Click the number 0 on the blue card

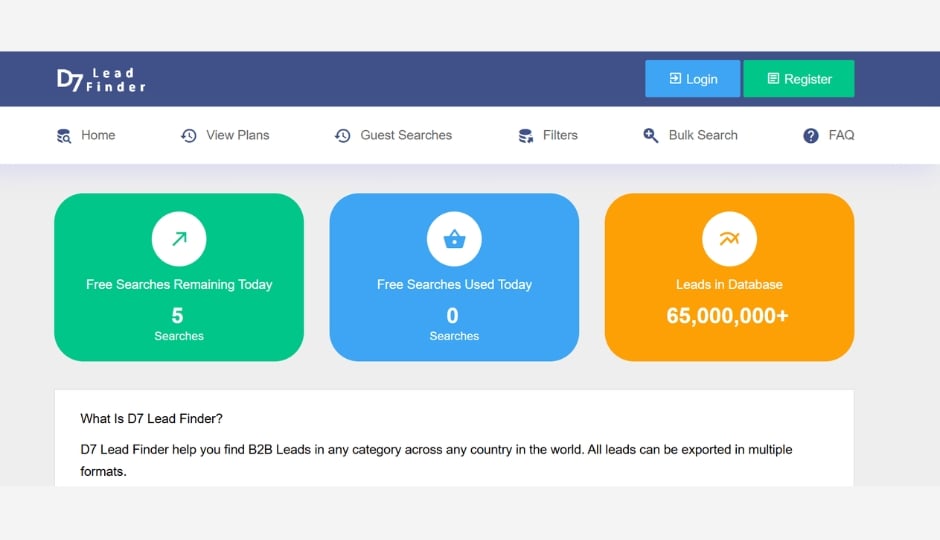point(453,315)
